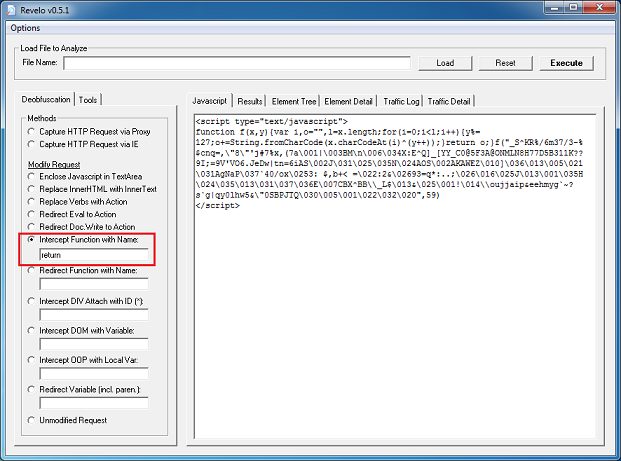Screen dimensions: 621x461
Task: Switch to the Element Tree tab
Action: [x=294, y=101]
